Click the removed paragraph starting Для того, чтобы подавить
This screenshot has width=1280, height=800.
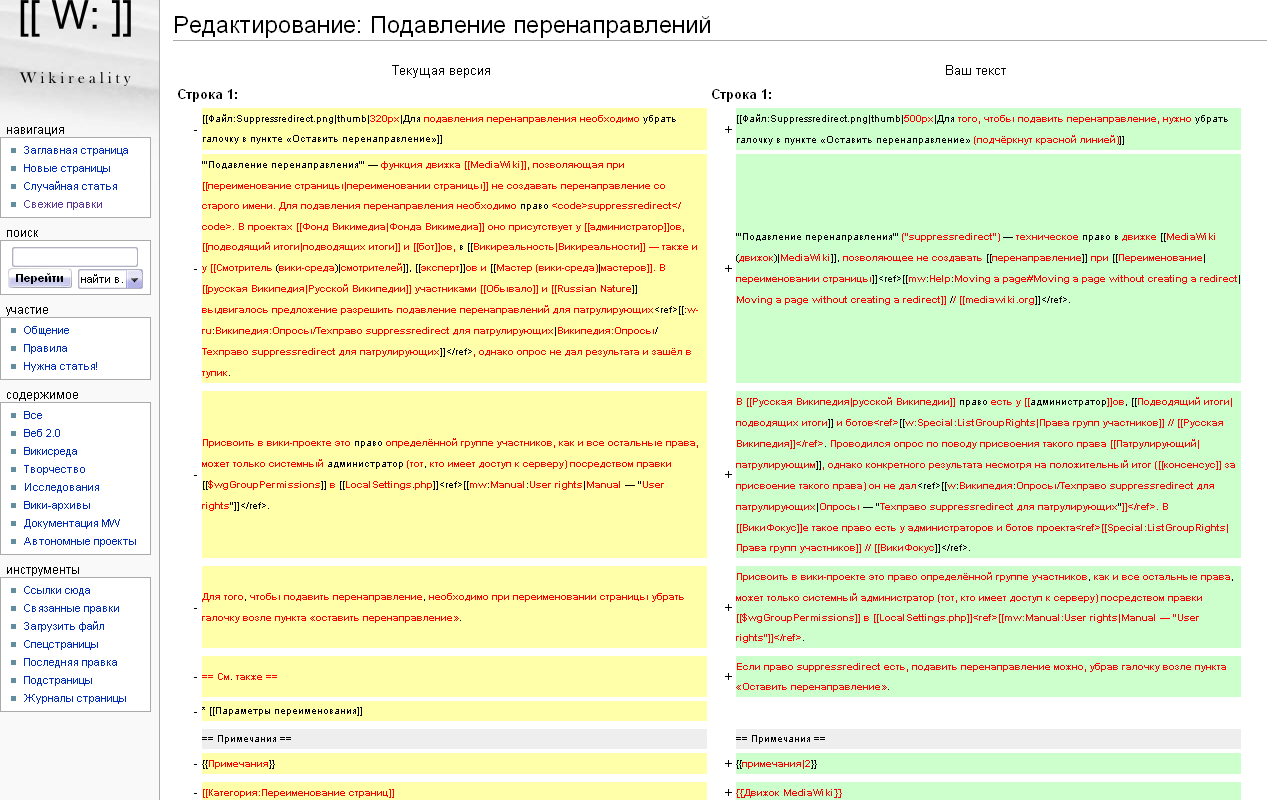tap(454, 607)
